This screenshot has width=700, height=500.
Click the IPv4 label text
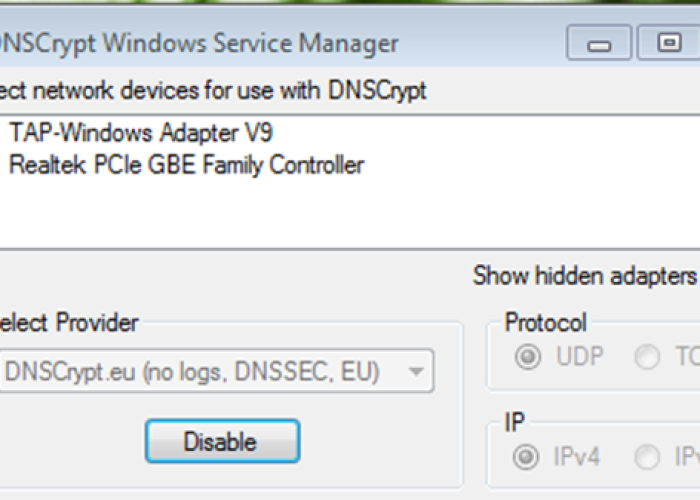point(577,458)
